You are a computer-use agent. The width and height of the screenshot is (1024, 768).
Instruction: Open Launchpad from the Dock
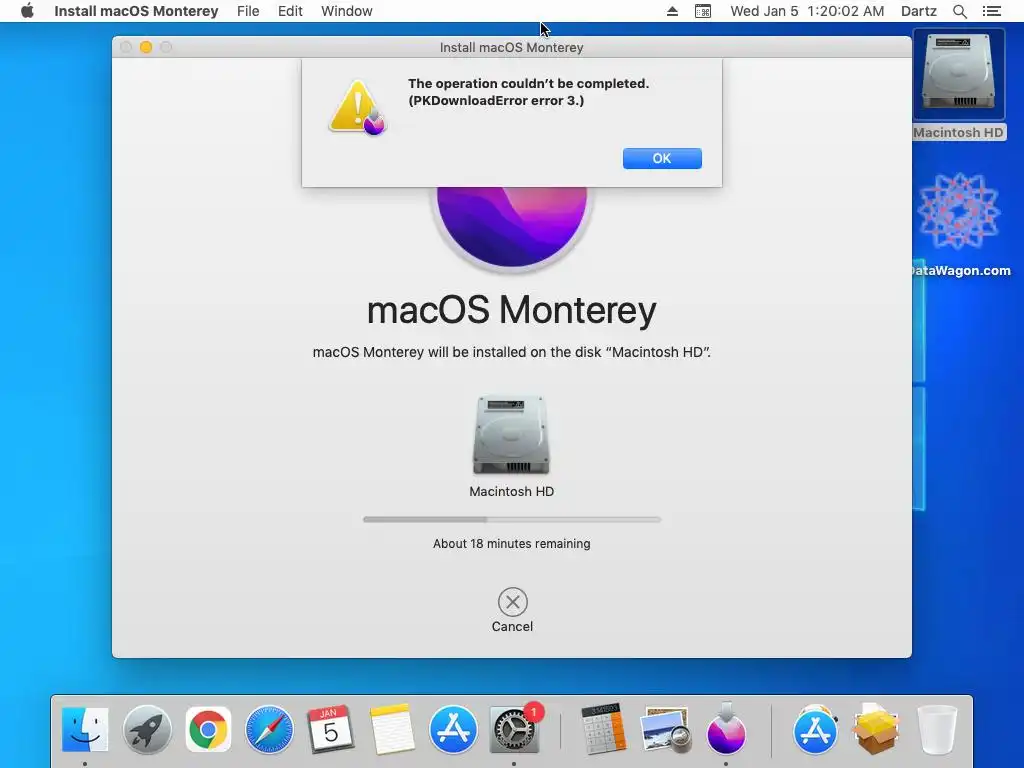pyautogui.click(x=147, y=729)
